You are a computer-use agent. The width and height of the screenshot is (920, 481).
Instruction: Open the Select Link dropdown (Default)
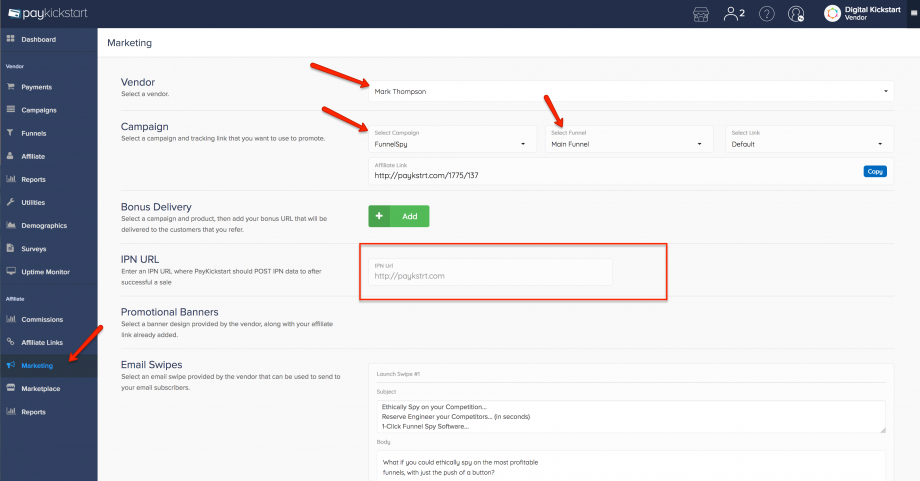[x=809, y=139]
